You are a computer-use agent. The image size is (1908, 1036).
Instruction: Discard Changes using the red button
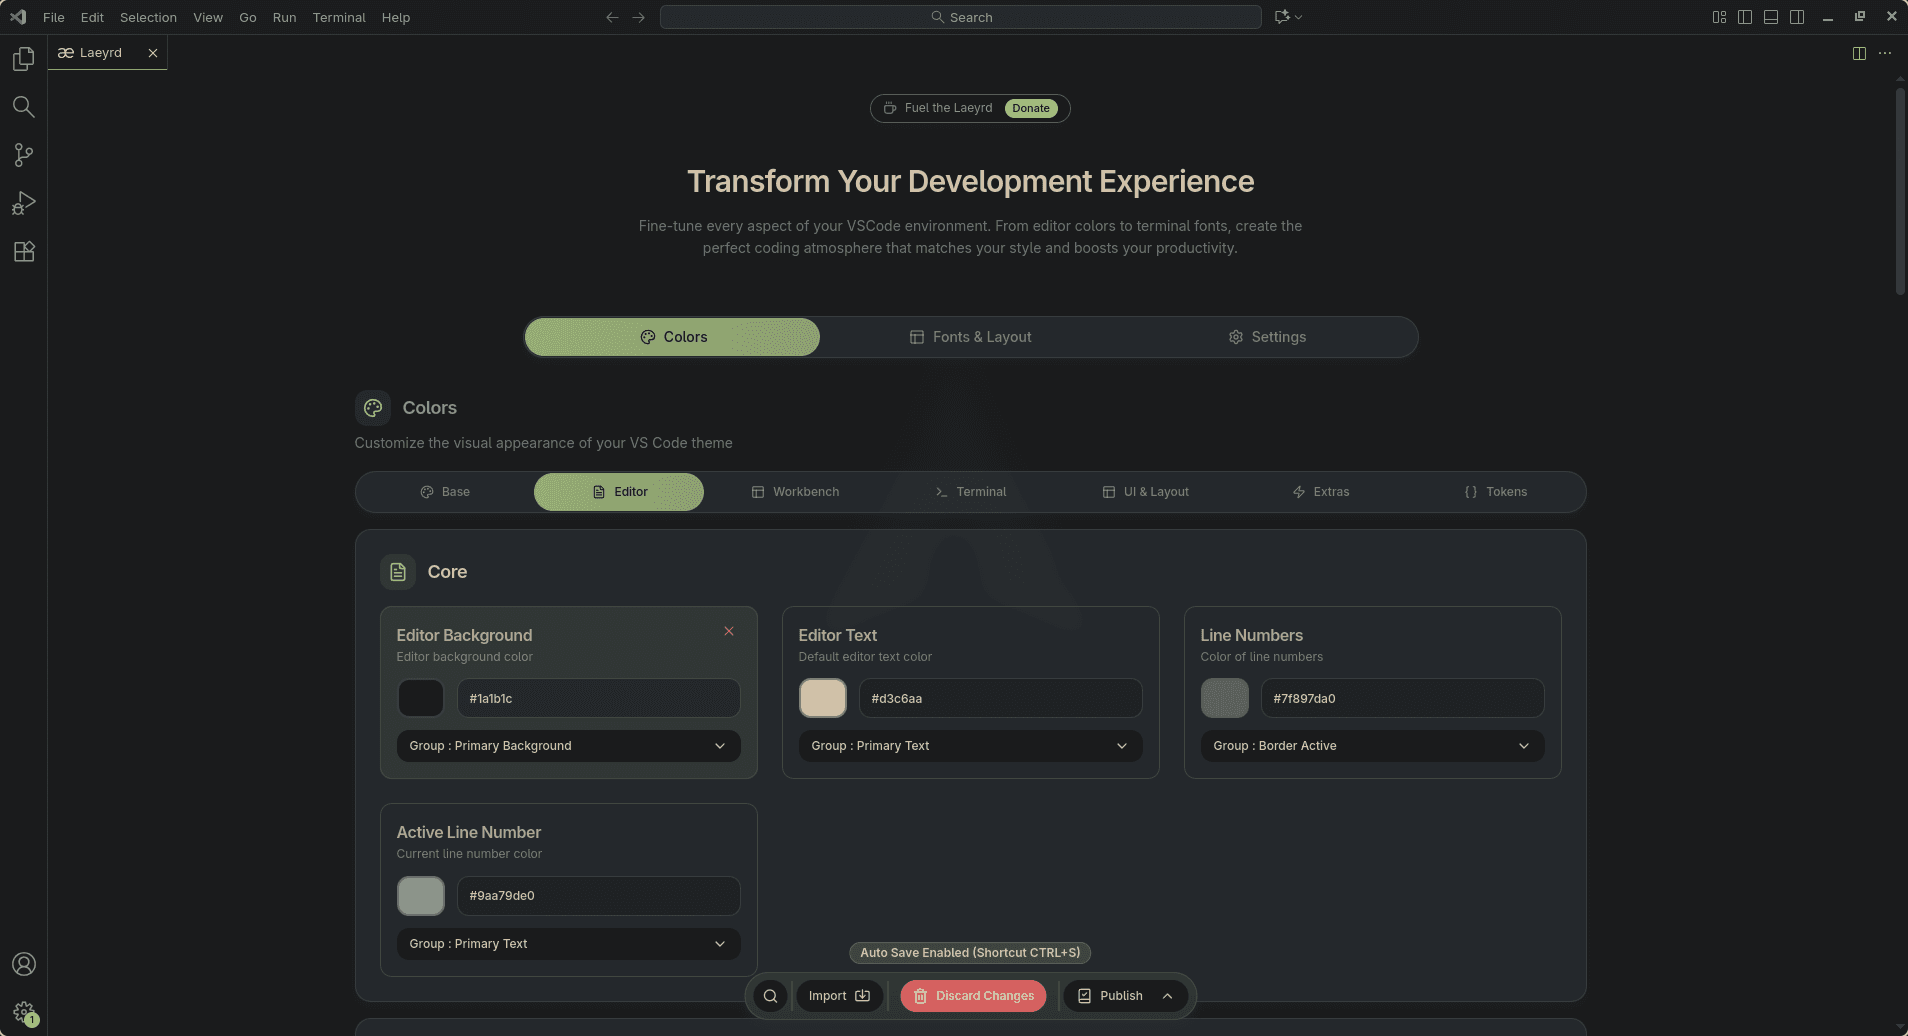972,995
